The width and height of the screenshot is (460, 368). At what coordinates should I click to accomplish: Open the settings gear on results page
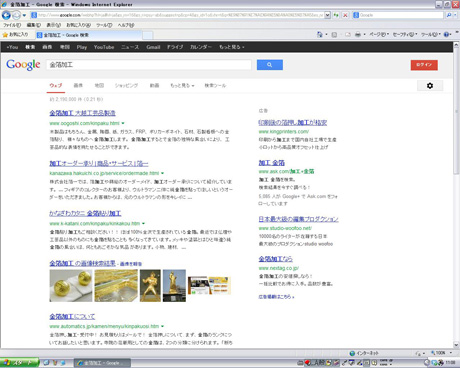(x=430, y=86)
